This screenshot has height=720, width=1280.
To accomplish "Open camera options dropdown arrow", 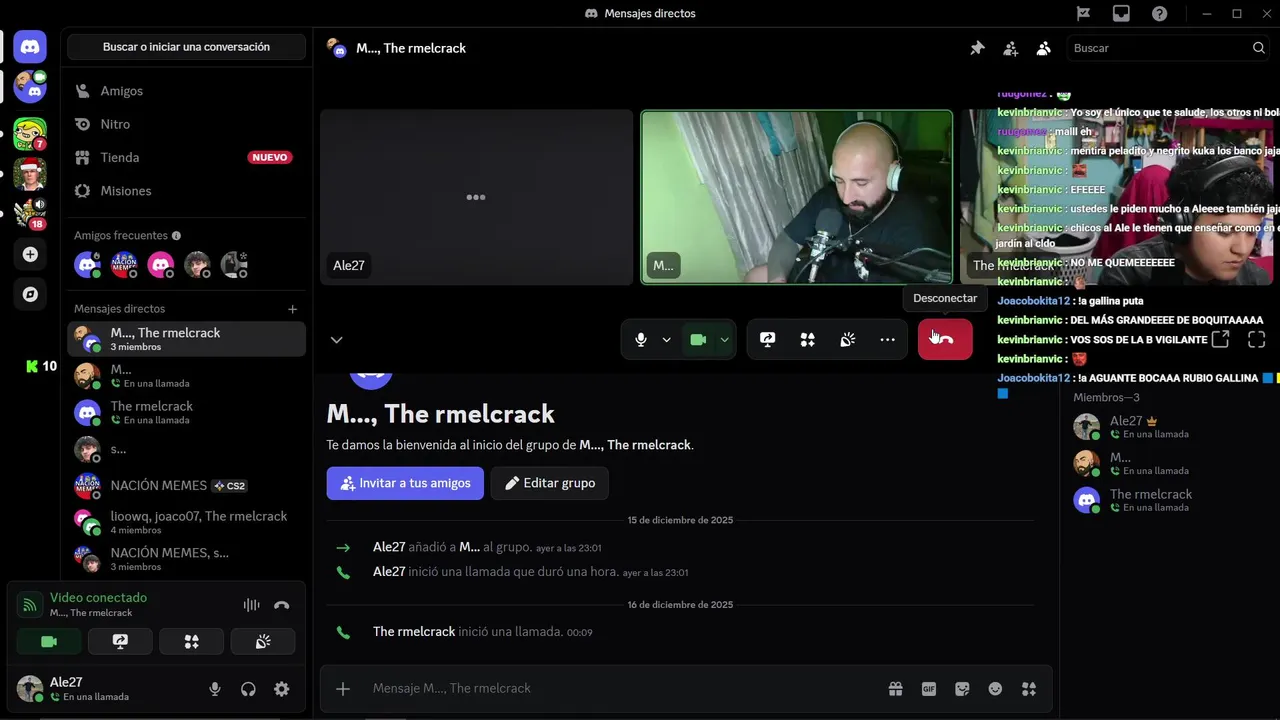I will [x=724, y=340].
